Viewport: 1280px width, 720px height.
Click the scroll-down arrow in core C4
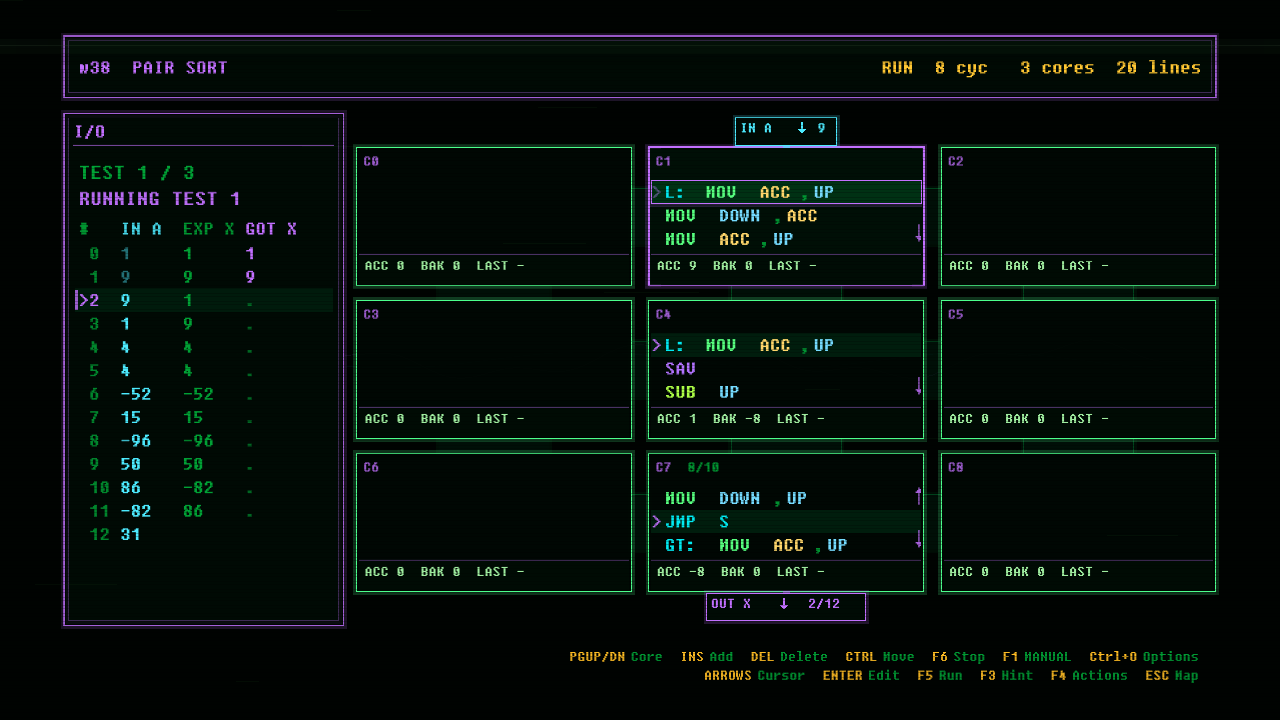tap(918, 386)
